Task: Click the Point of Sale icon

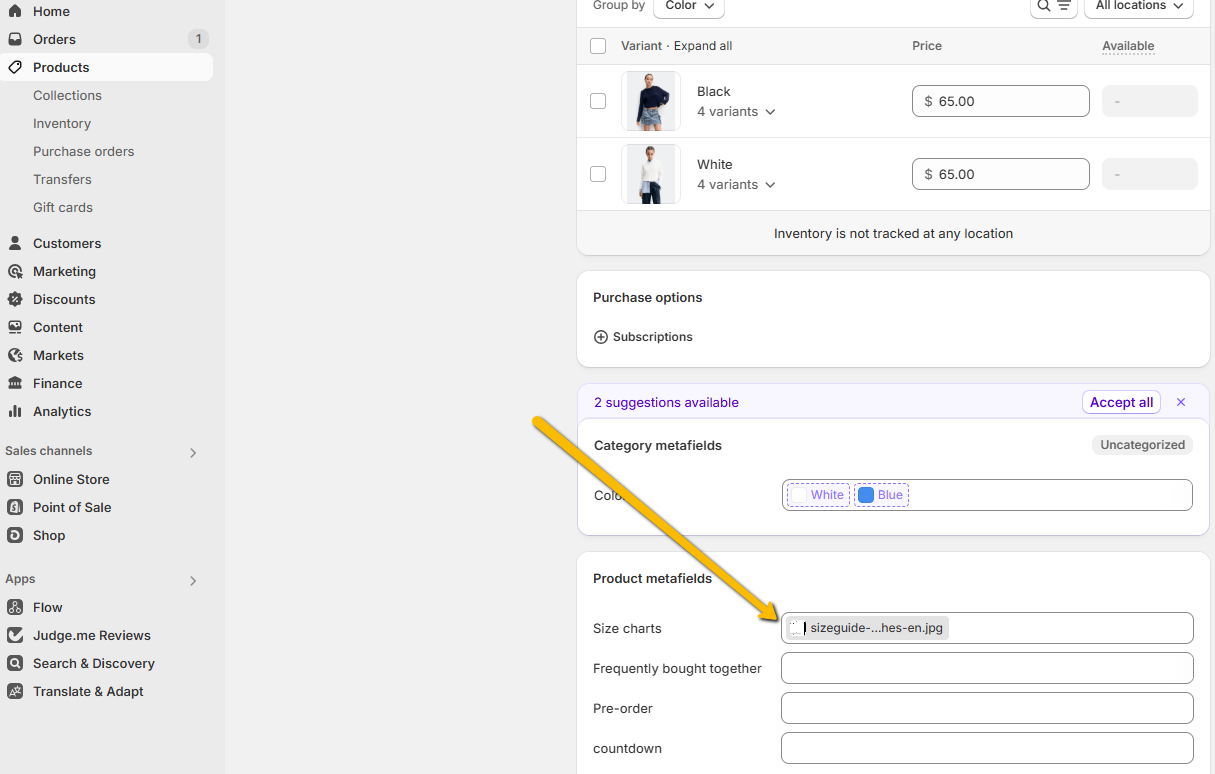Action: click(15, 507)
